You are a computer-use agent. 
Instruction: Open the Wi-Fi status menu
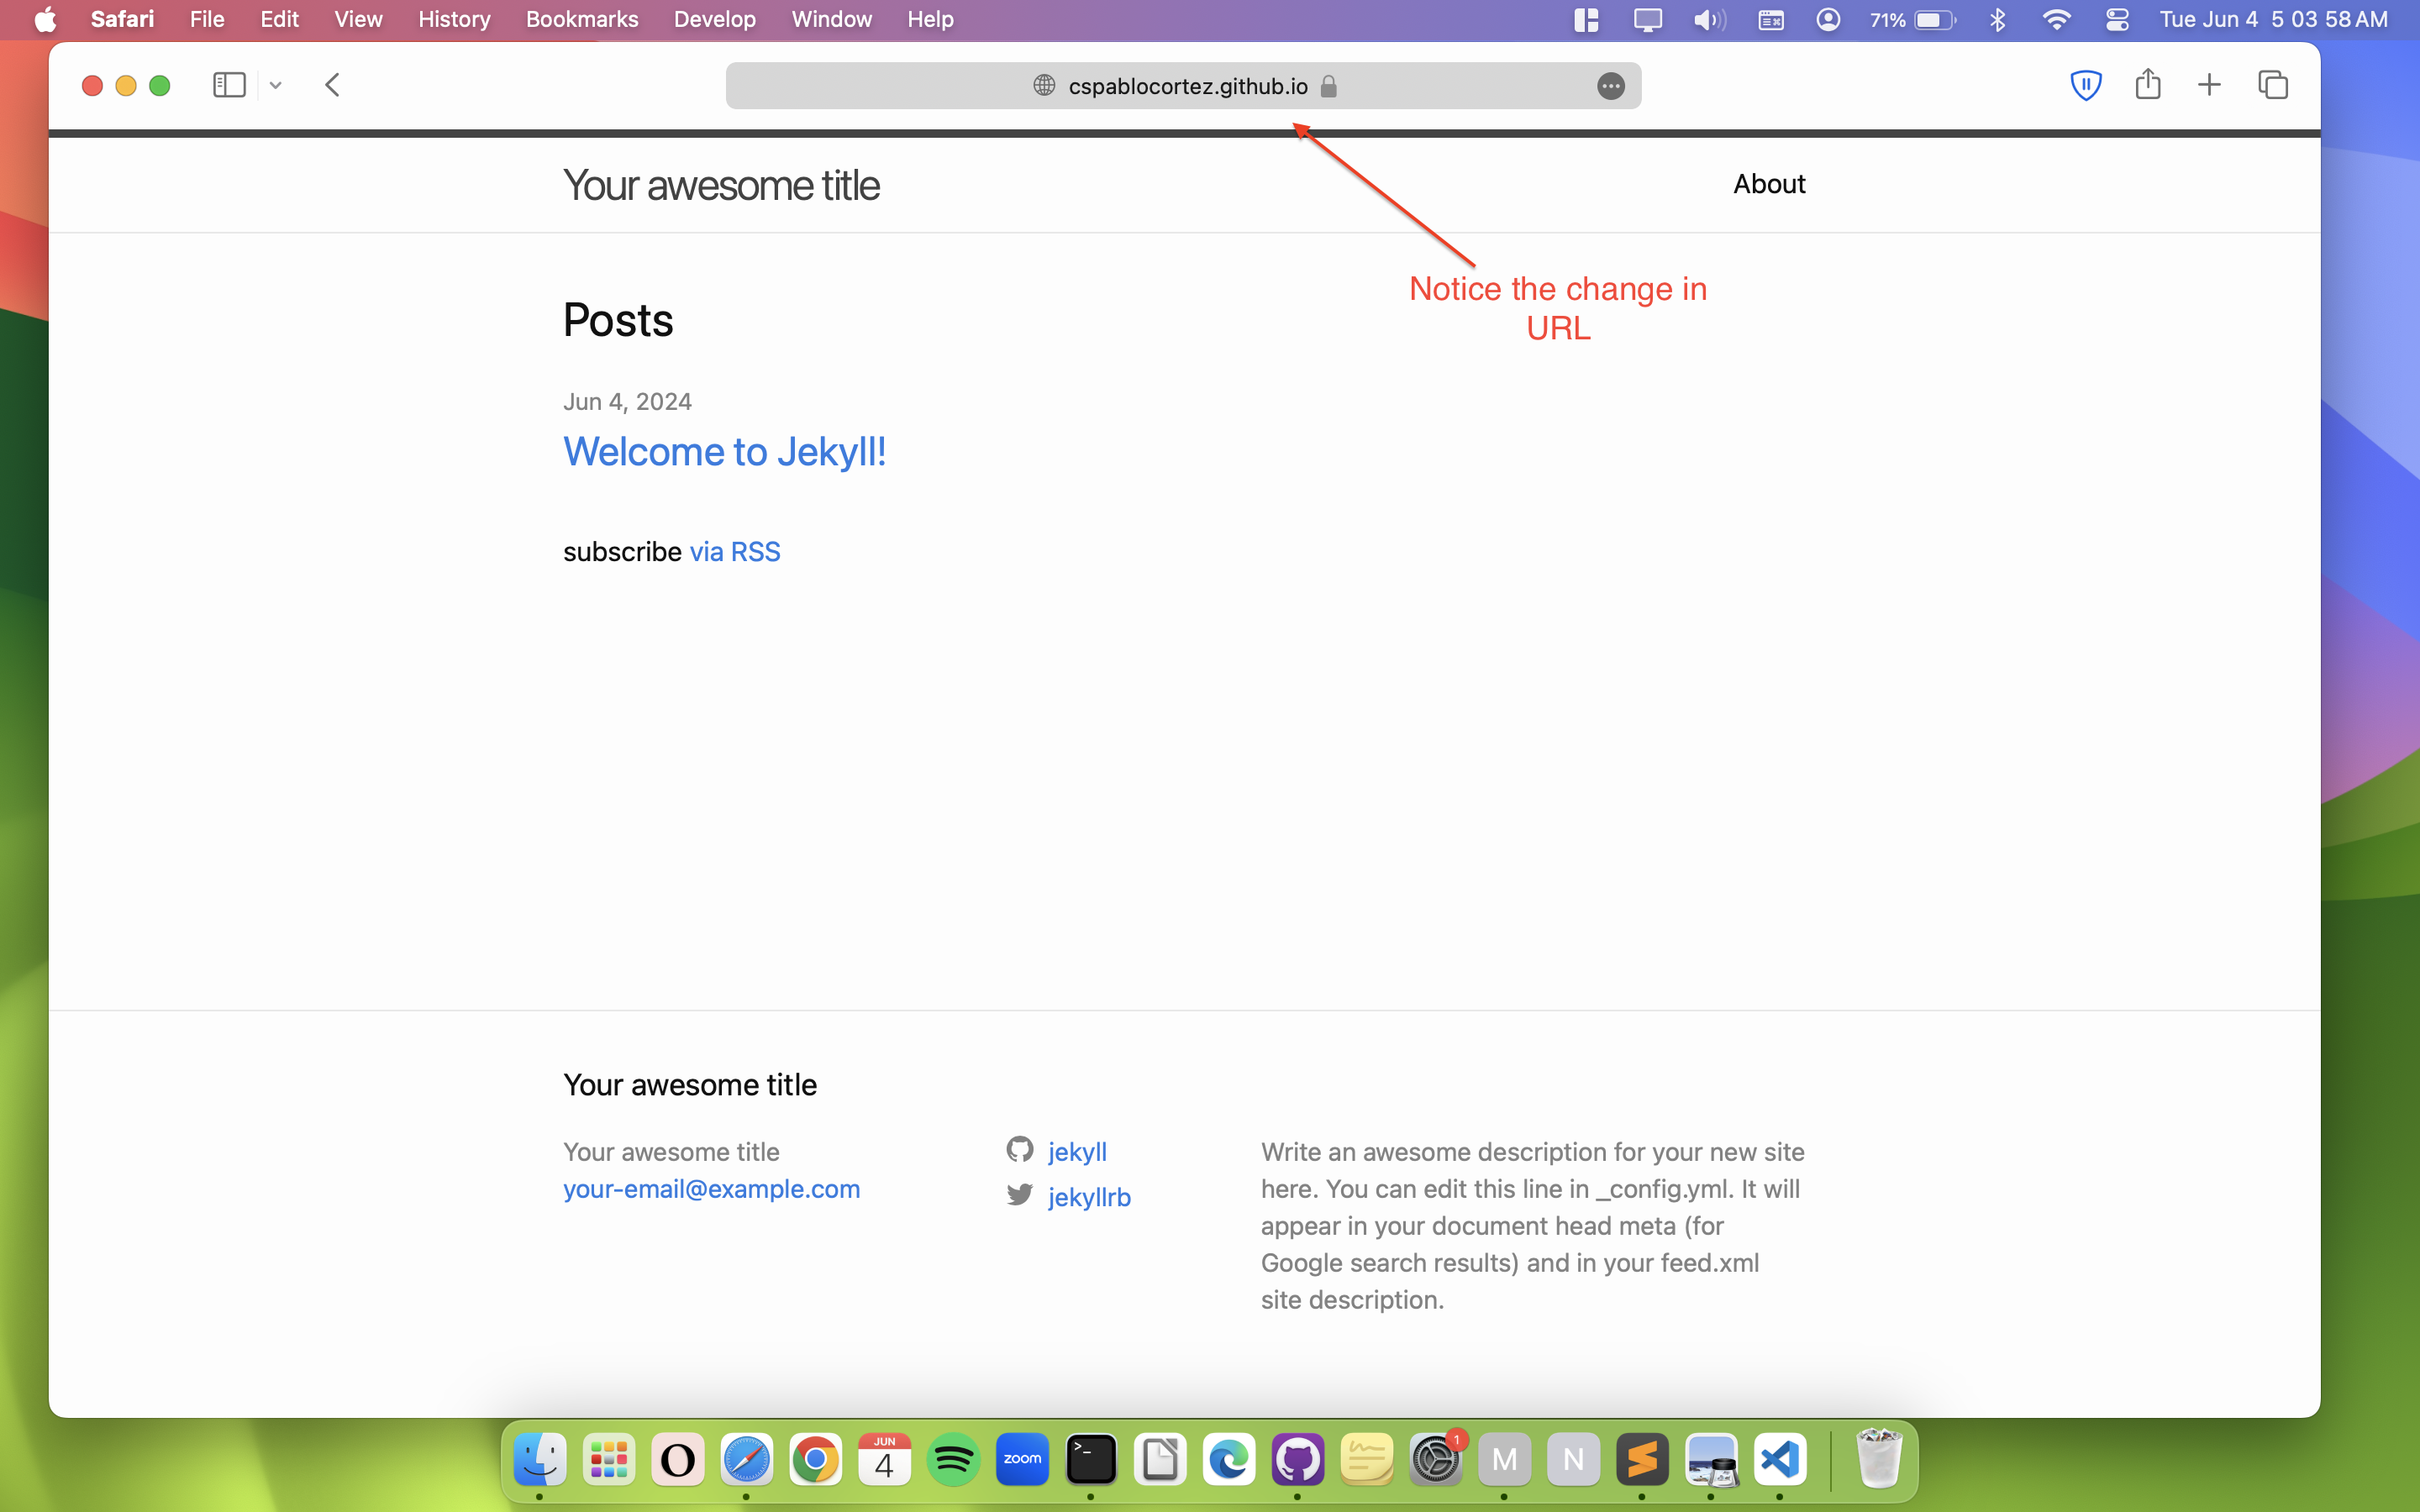pyautogui.click(x=2056, y=20)
